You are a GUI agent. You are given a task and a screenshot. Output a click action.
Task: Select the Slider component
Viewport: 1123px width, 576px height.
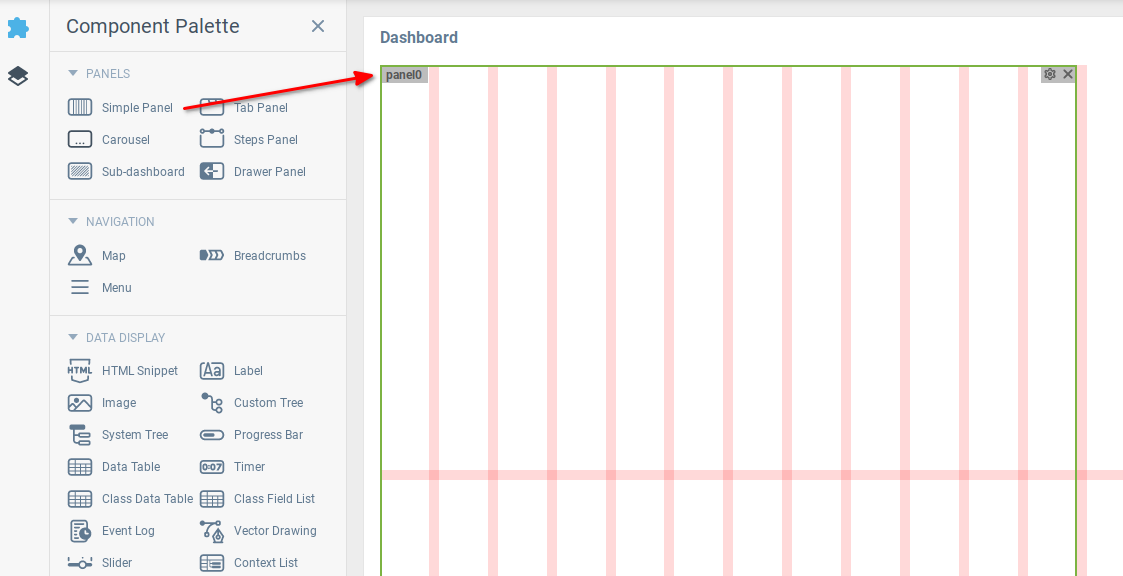[x=100, y=563]
